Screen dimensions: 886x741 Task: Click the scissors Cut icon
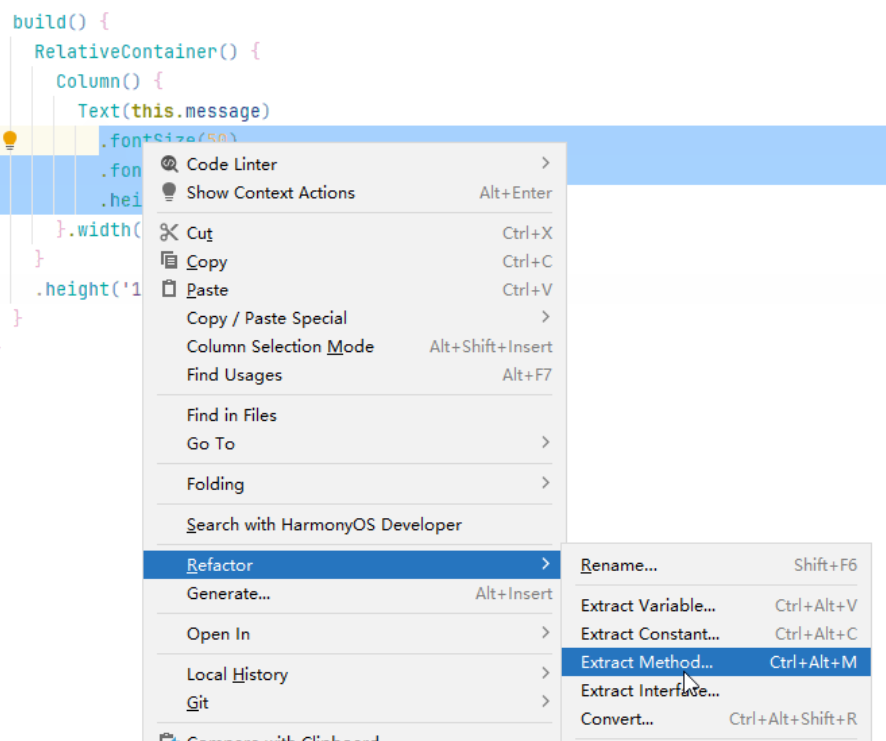tap(169, 233)
